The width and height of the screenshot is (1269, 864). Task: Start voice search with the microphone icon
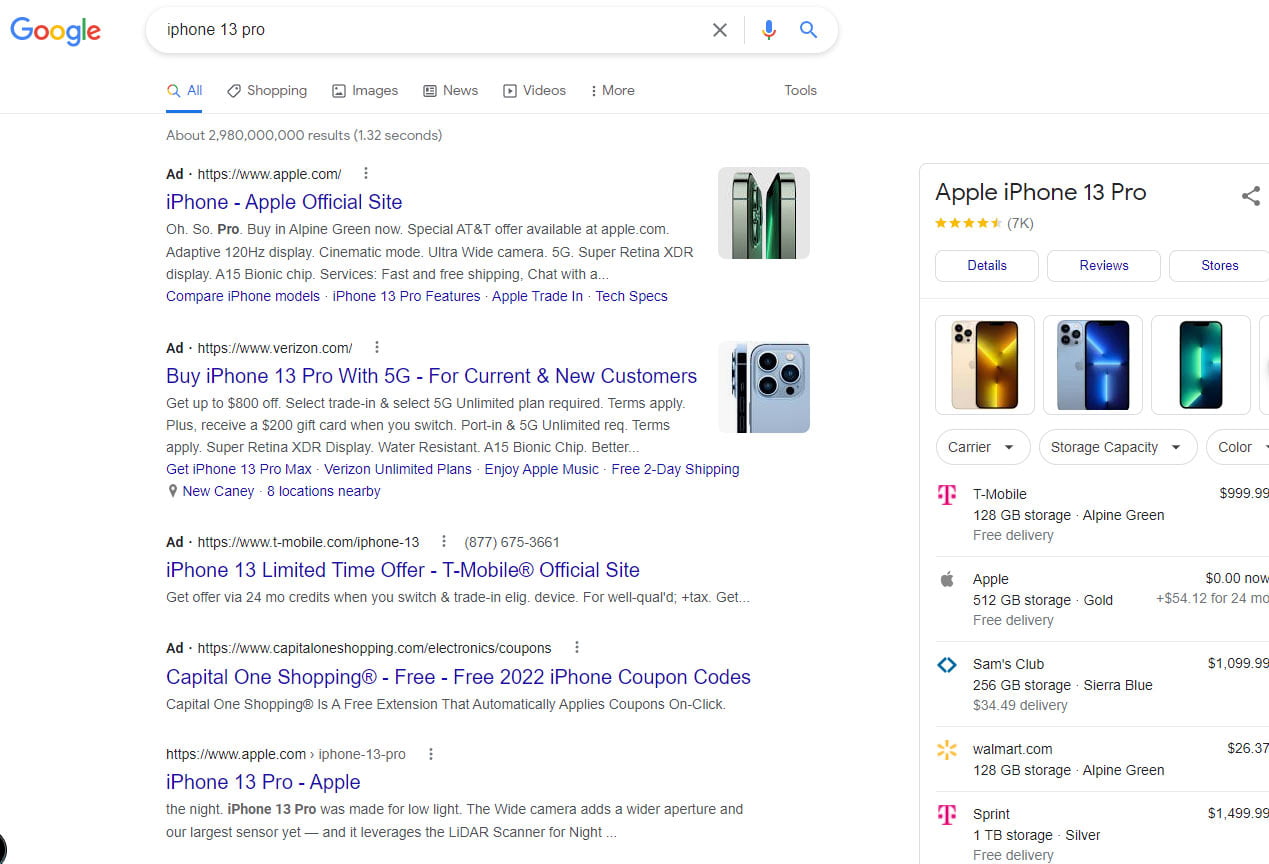point(768,30)
